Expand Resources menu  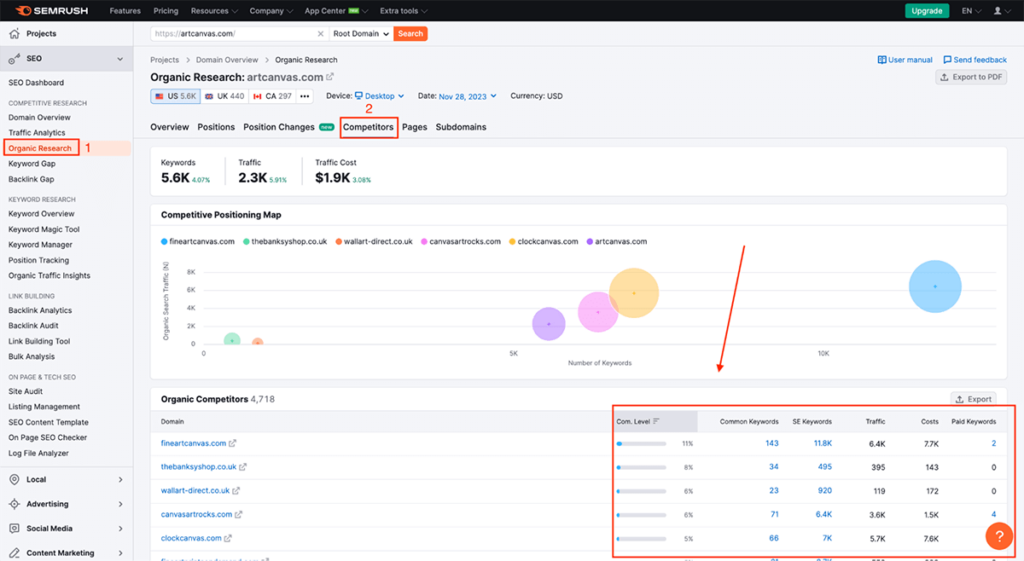(x=214, y=11)
